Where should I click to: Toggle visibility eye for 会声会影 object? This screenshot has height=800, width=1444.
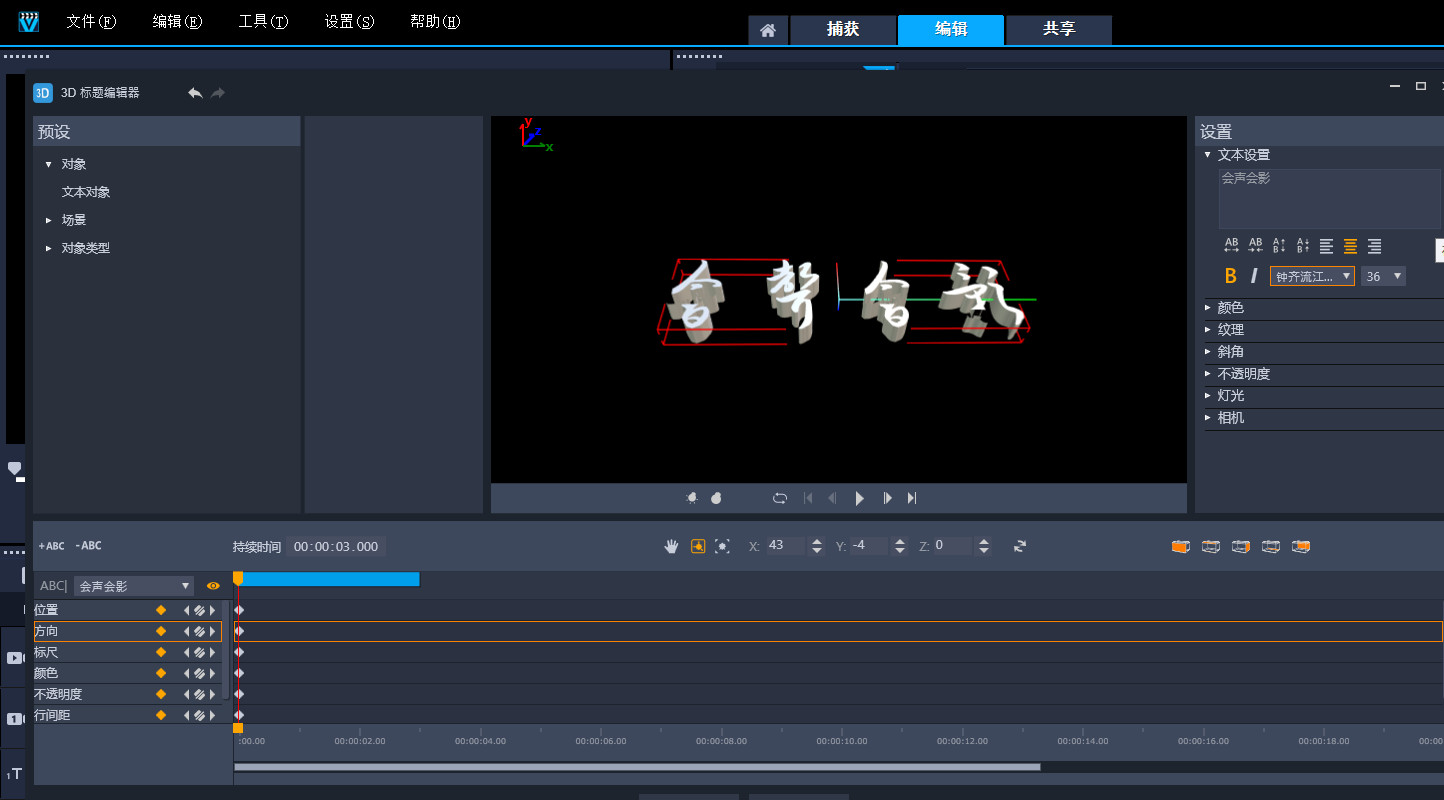(x=213, y=586)
